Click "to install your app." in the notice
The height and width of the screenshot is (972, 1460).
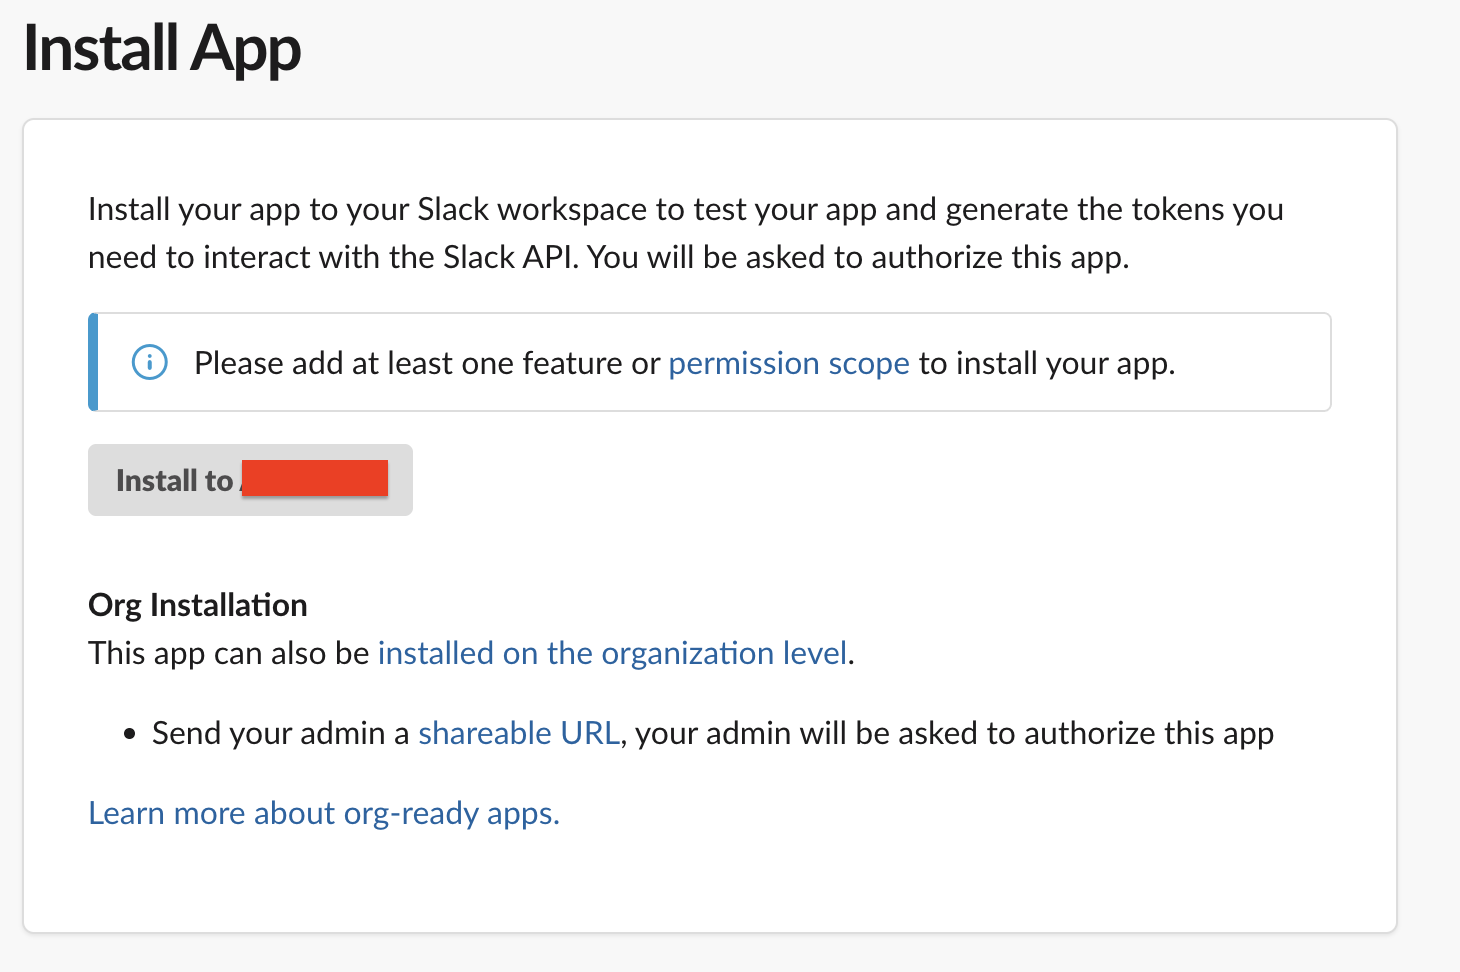1047,363
